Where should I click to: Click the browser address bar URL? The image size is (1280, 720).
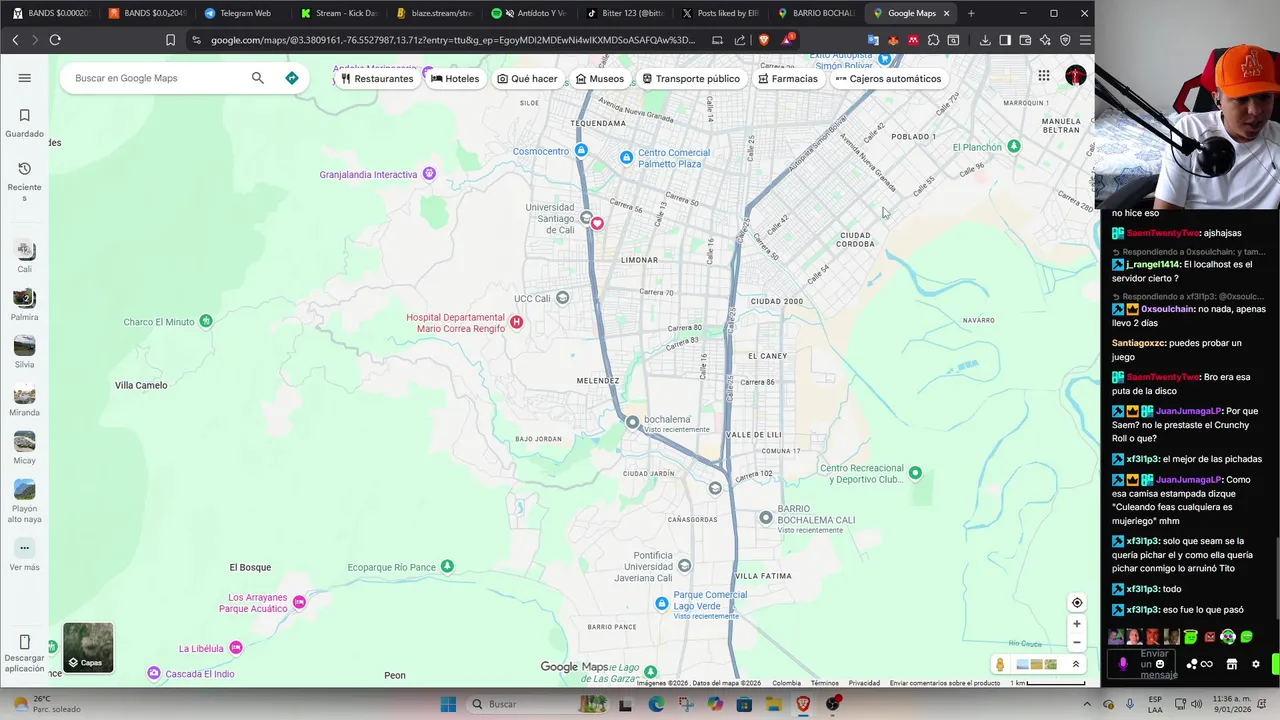click(452, 40)
